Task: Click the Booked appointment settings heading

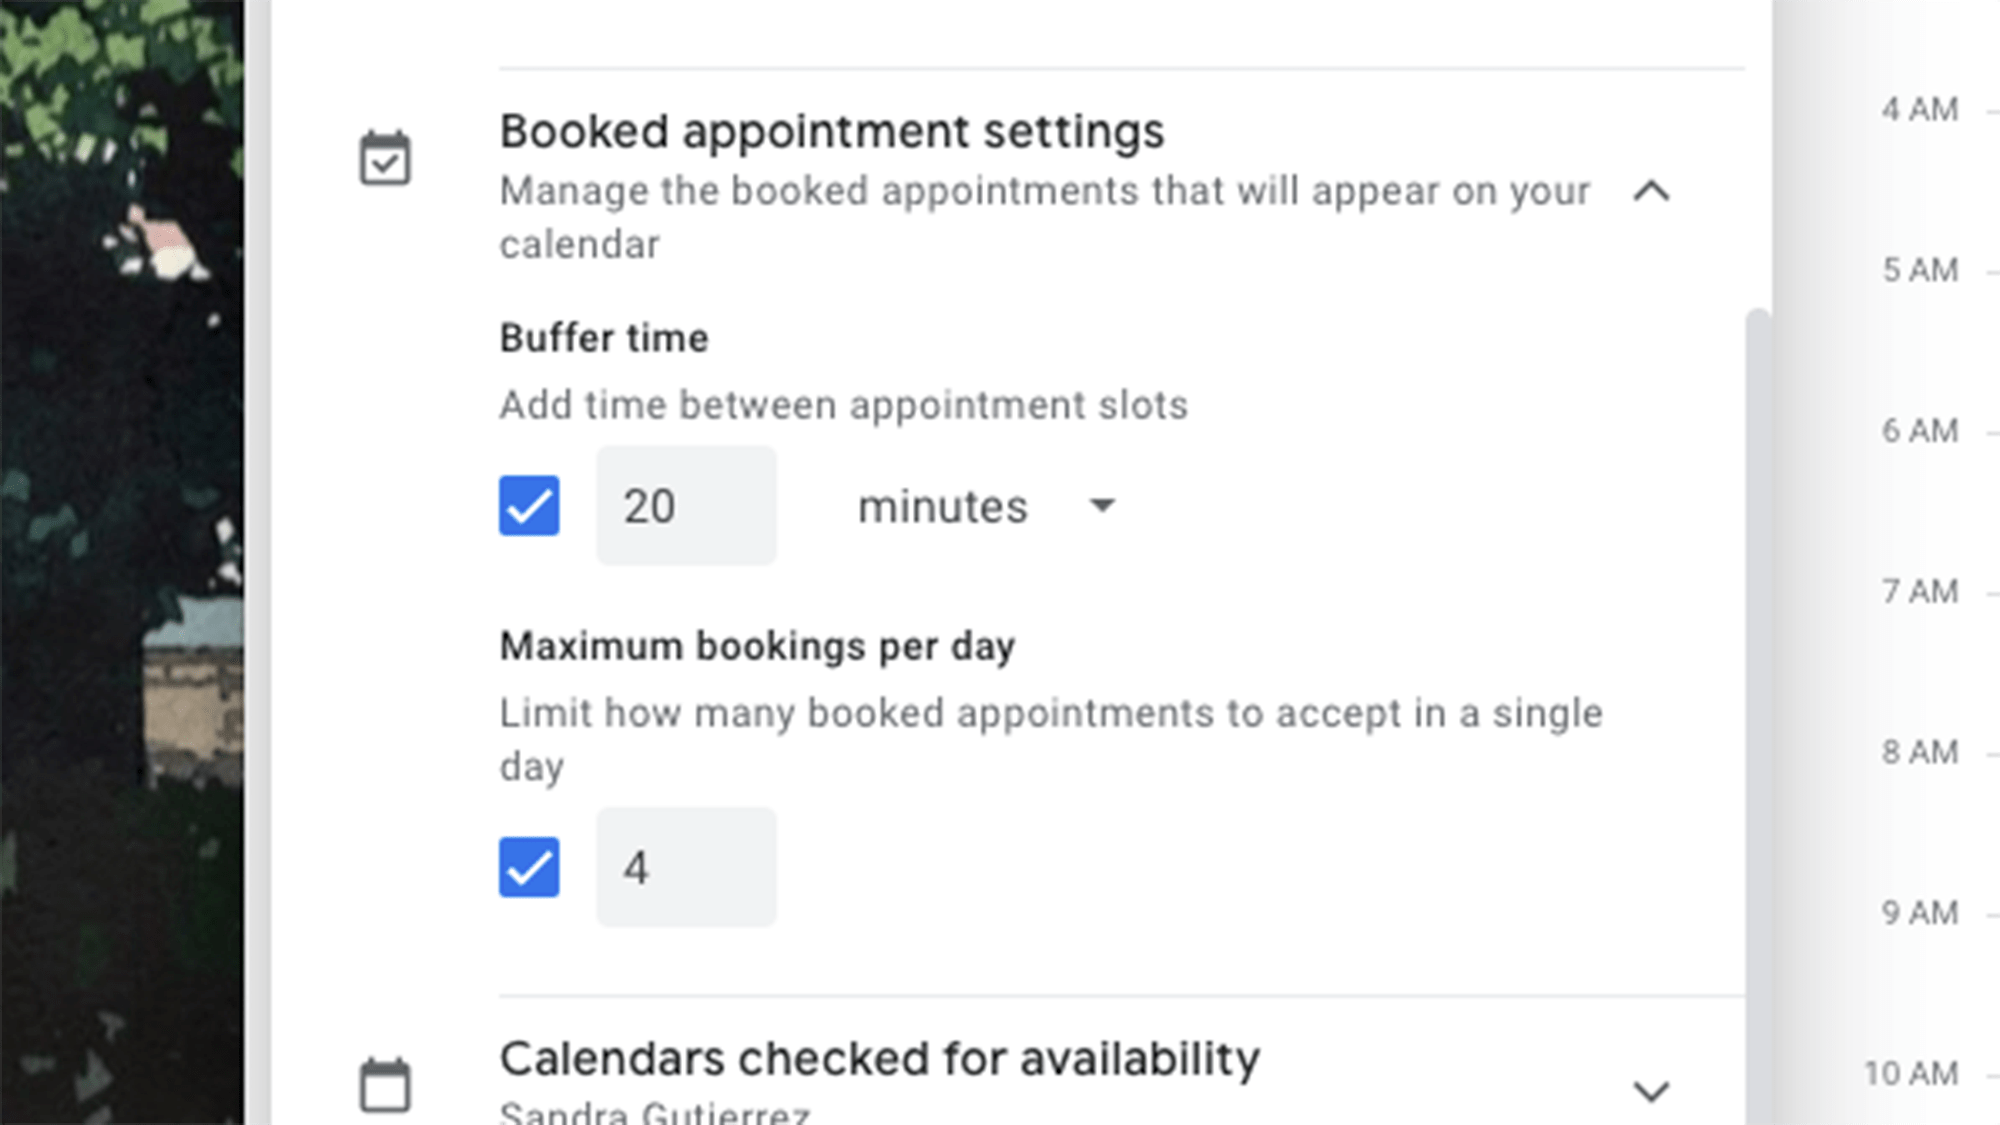Action: [x=832, y=132]
